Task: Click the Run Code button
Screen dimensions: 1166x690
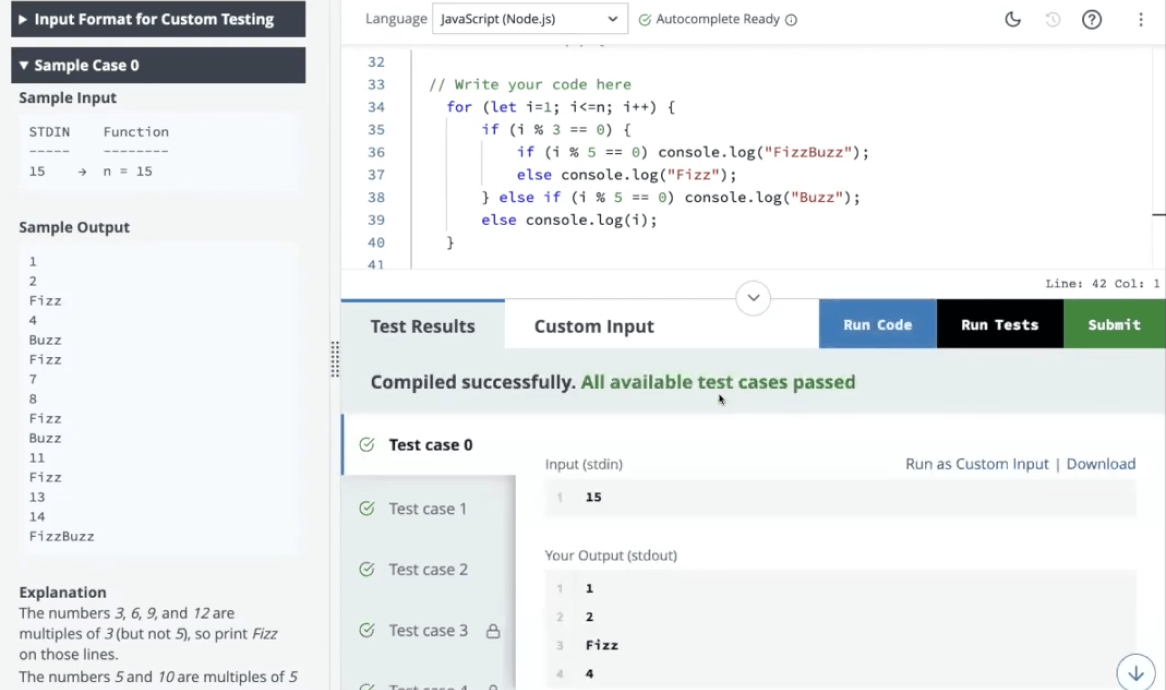Action: point(877,324)
